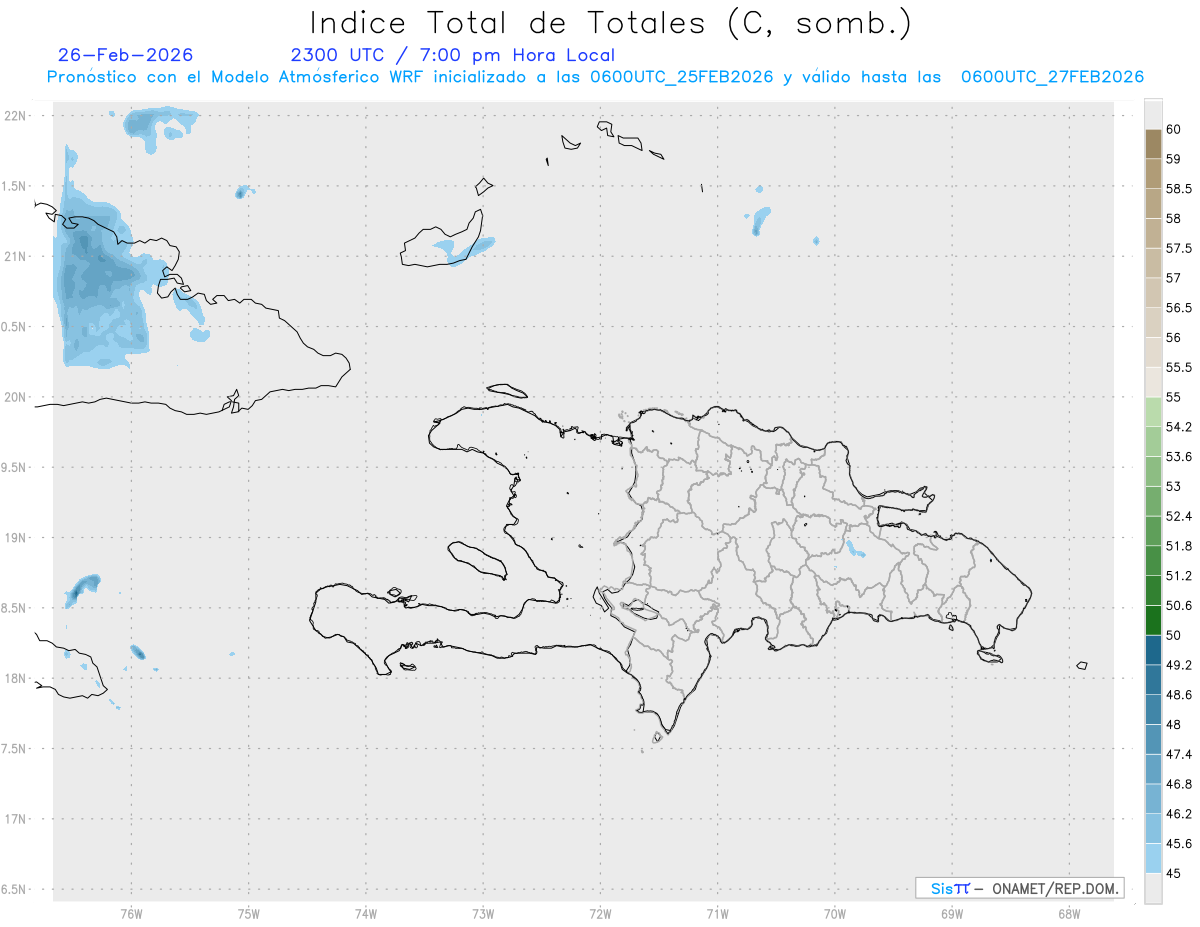
Task: Click the "18N" latitude label
Action: (15, 678)
